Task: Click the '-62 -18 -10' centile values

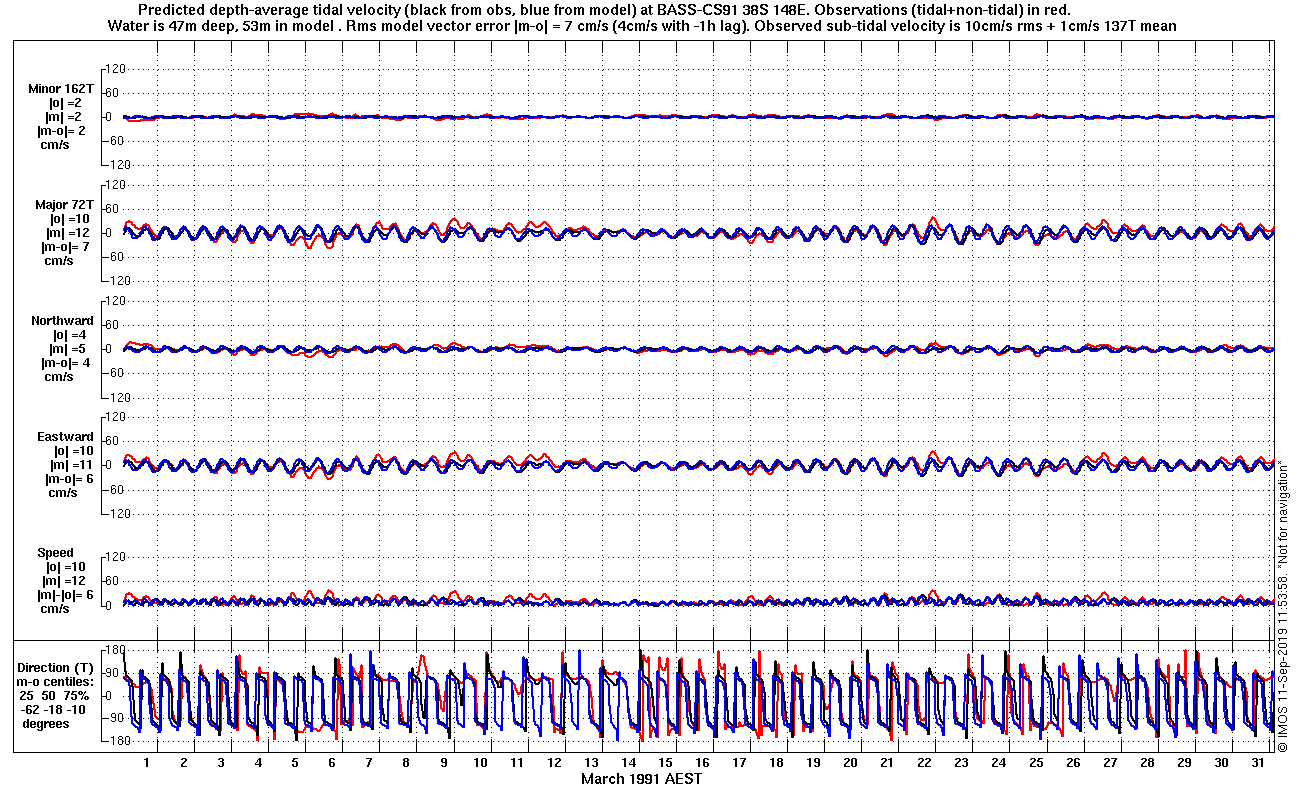Action: tap(54, 710)
